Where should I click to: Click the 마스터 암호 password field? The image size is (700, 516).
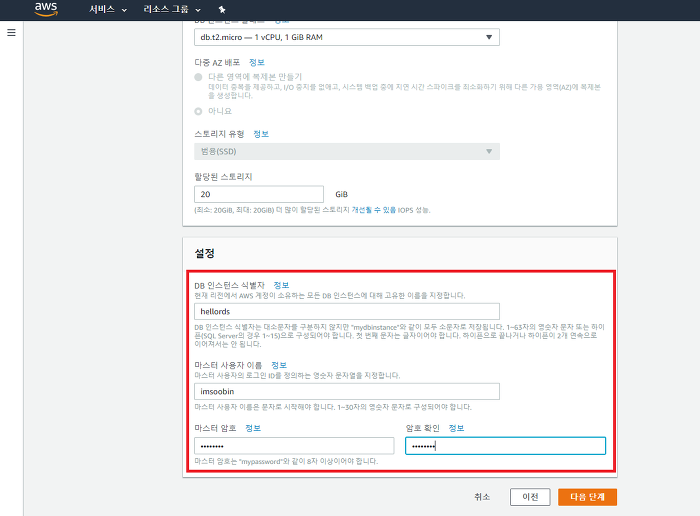coord(294,446)
